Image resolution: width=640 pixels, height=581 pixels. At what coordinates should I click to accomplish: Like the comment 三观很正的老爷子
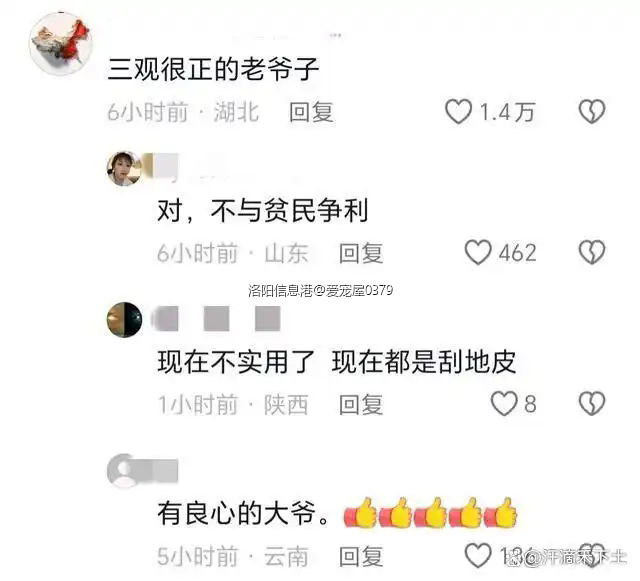tap(458, 111)
